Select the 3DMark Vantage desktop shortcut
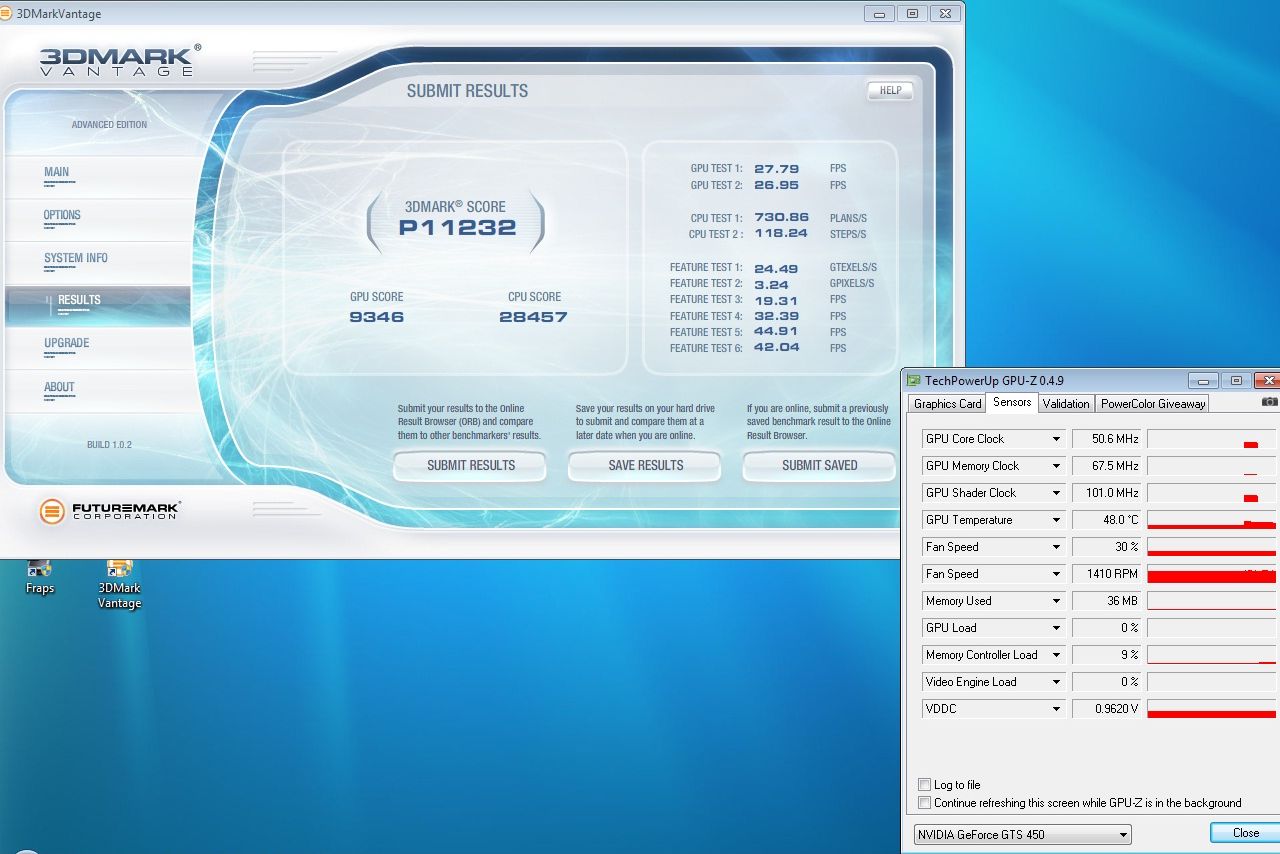The width and height of the screenshot is (1280, 854). pos(119,585)
